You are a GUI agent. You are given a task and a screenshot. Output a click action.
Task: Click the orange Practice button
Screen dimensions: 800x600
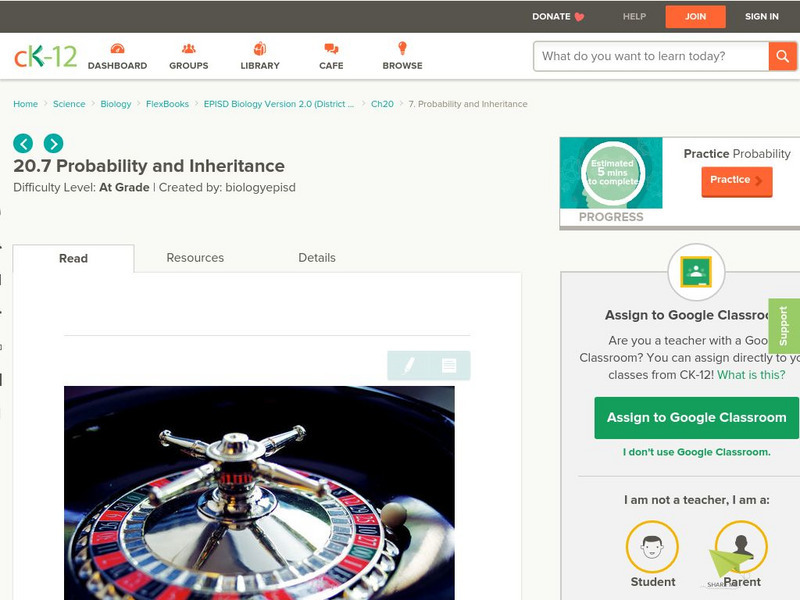click(737, 181)
